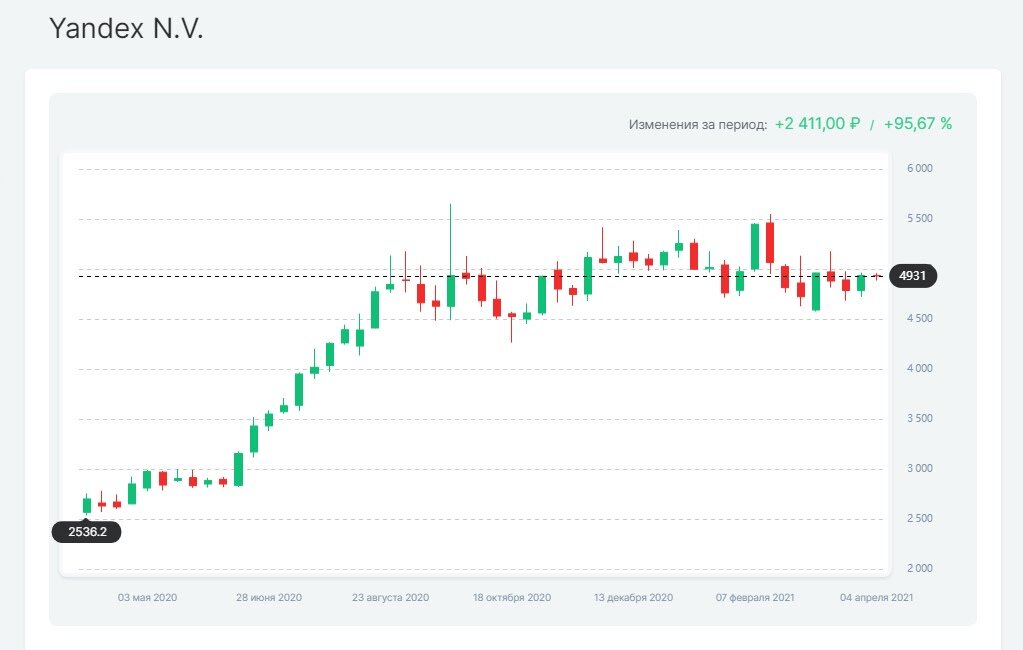Click the 2 500 price axis label
The height and width of the screenshot is (650, 1023).
tap(919, 518)
